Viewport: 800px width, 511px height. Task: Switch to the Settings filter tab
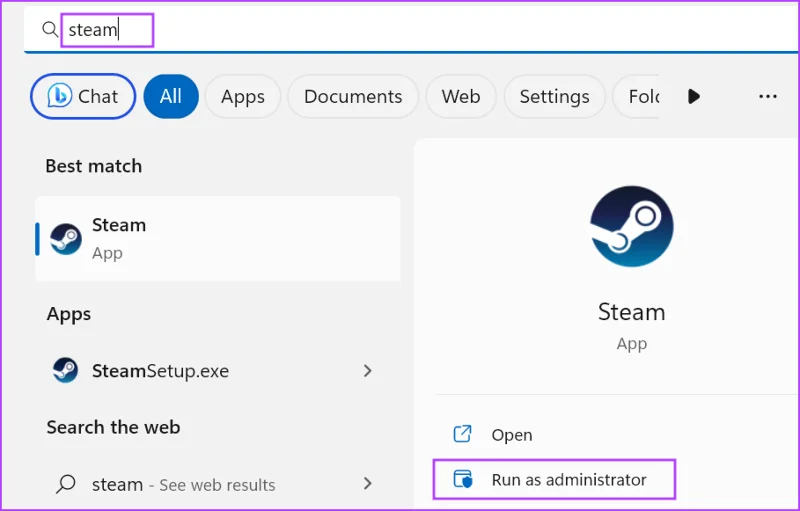555,96
